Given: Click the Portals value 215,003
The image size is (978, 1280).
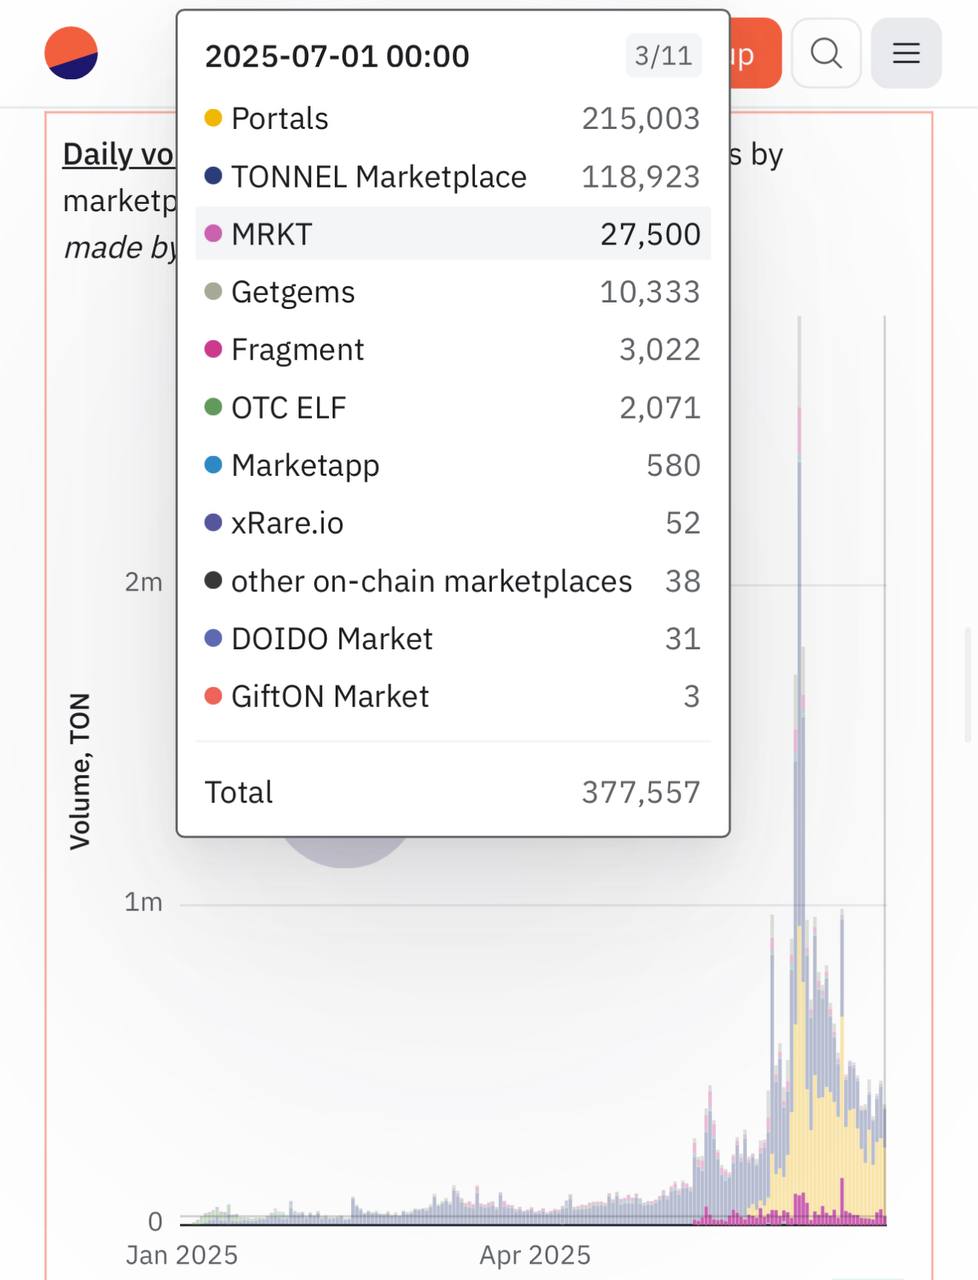Looking at the screenshot, I should [x=641, y=118].
